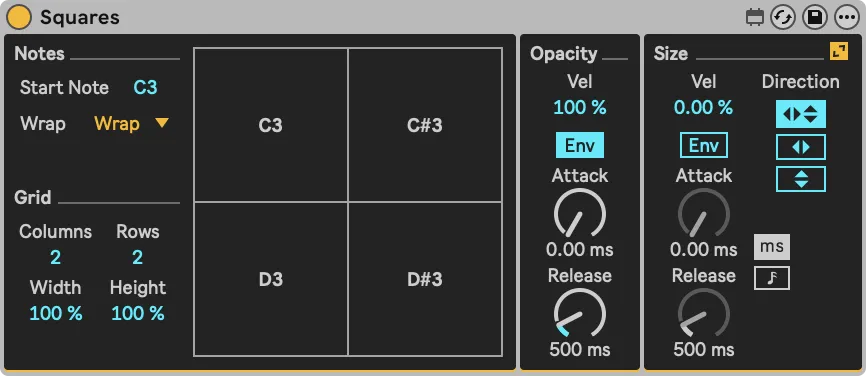Click the Max for Live edit icon
Screen dimensions: 866x376
click(x=754, y=17)
